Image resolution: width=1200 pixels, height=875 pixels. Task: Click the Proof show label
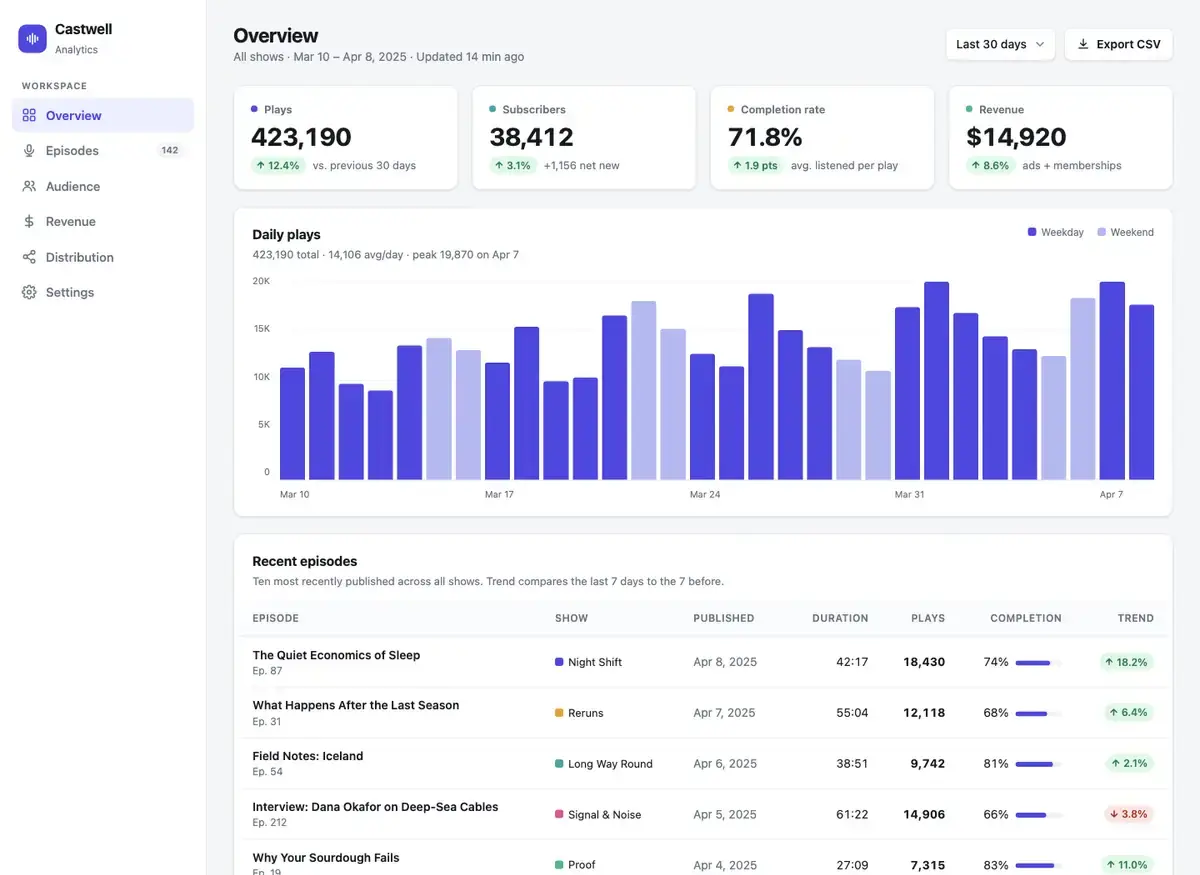coord(582,865)
